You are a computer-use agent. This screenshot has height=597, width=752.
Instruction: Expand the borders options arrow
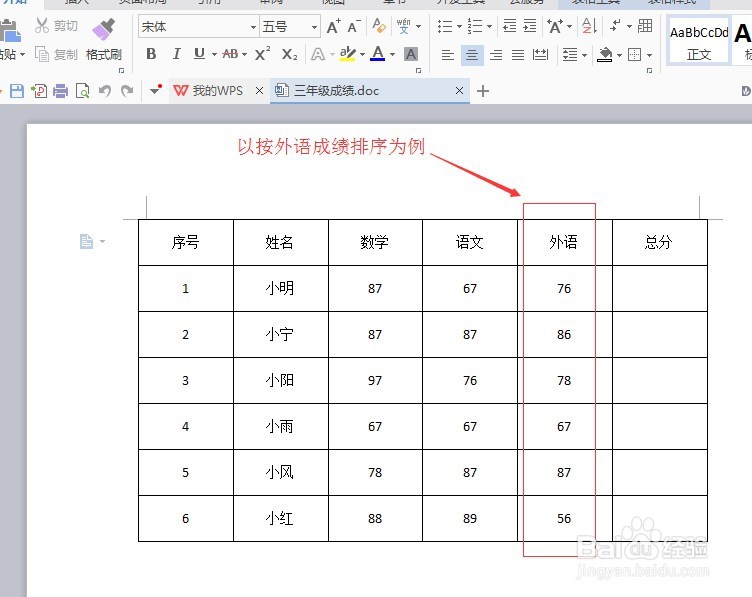(x=649, y=55)
